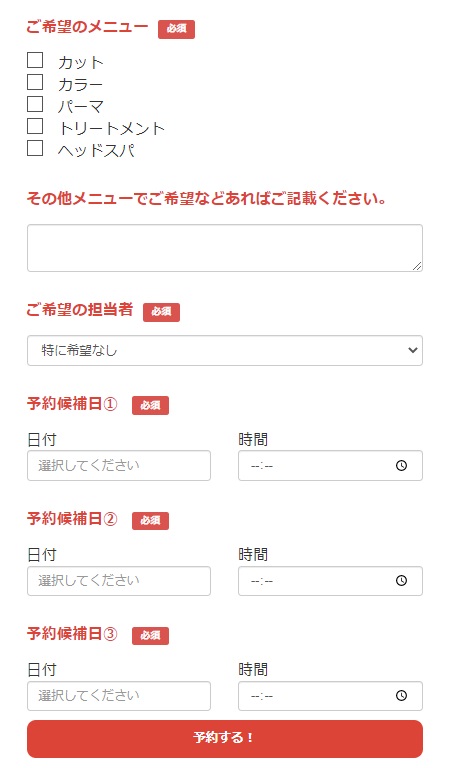Click the カット label text
Screen dimensions: 450x768
81,63
